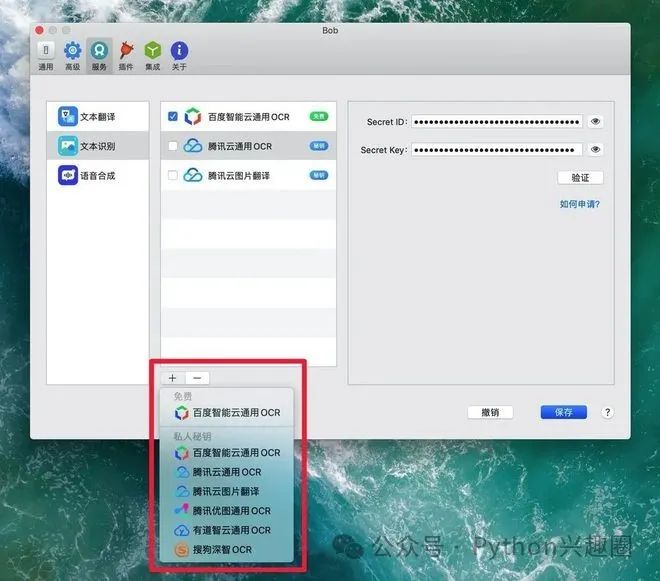The height and width of the screenshot is (581, 660).
Task: Reveal the Secret Key with eye icon
Action: 595,149
